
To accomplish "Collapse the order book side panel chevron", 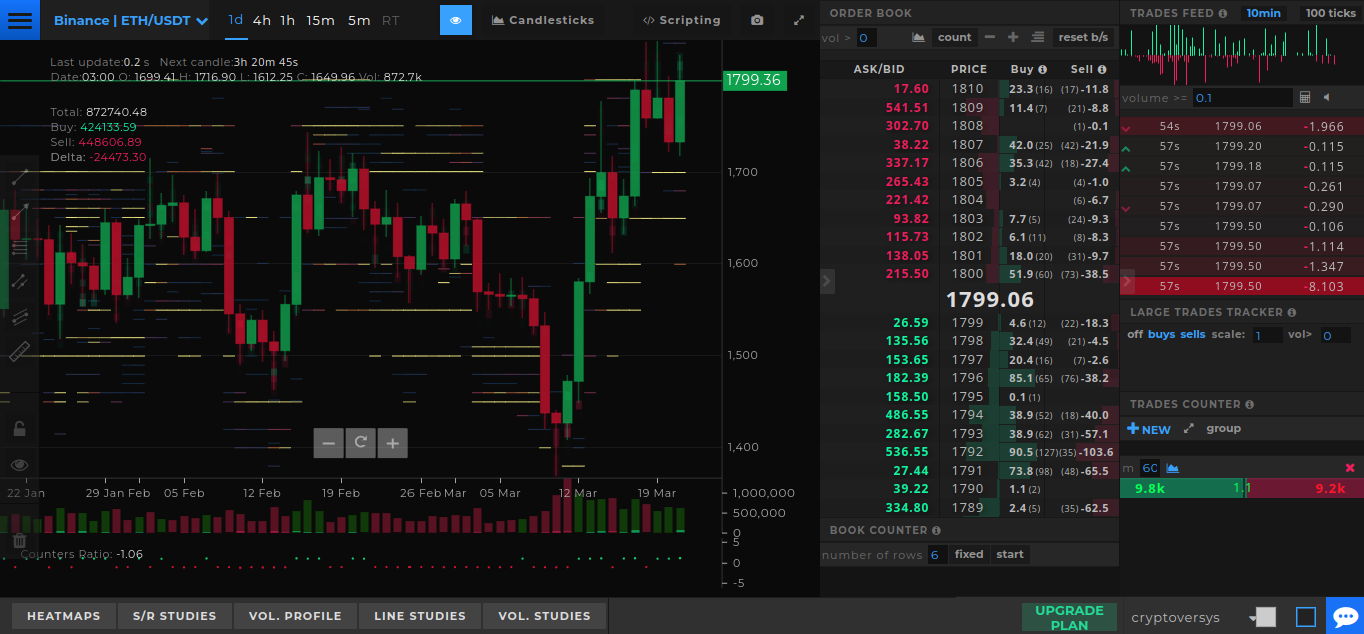I will pos(827,281).
